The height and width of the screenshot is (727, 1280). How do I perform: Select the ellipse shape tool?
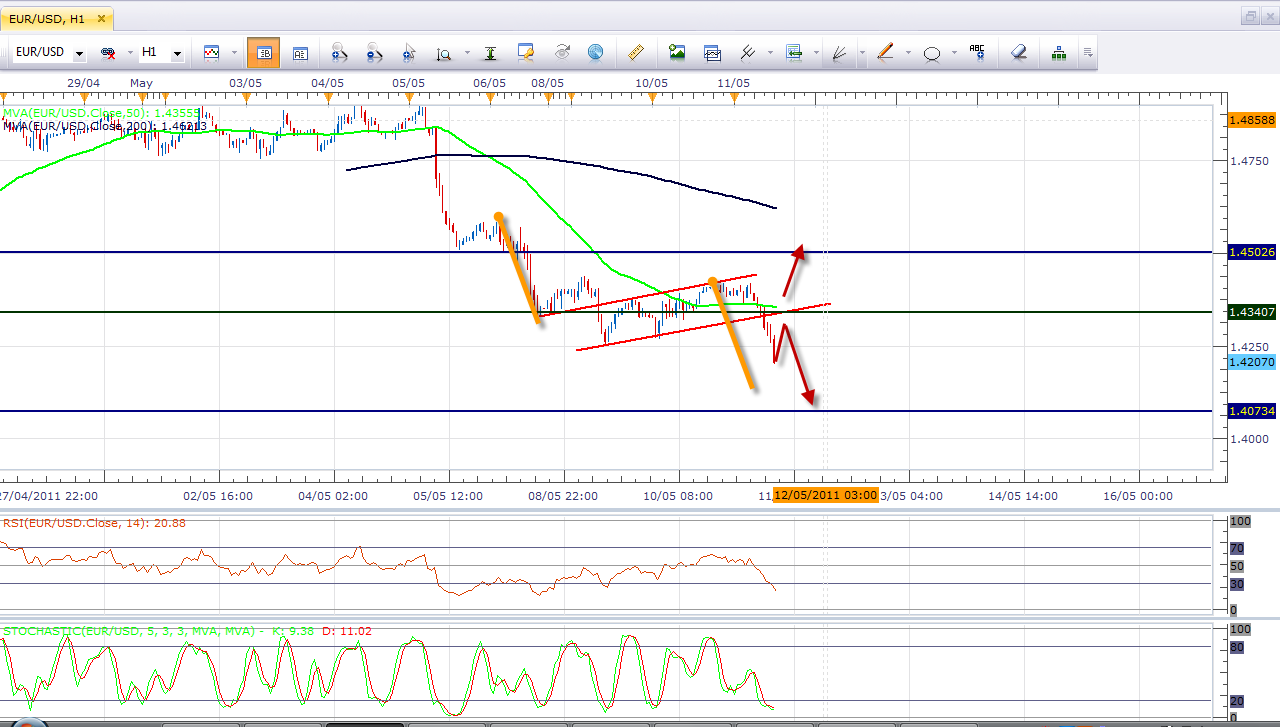pyautogui.click(x=931, y=53)
